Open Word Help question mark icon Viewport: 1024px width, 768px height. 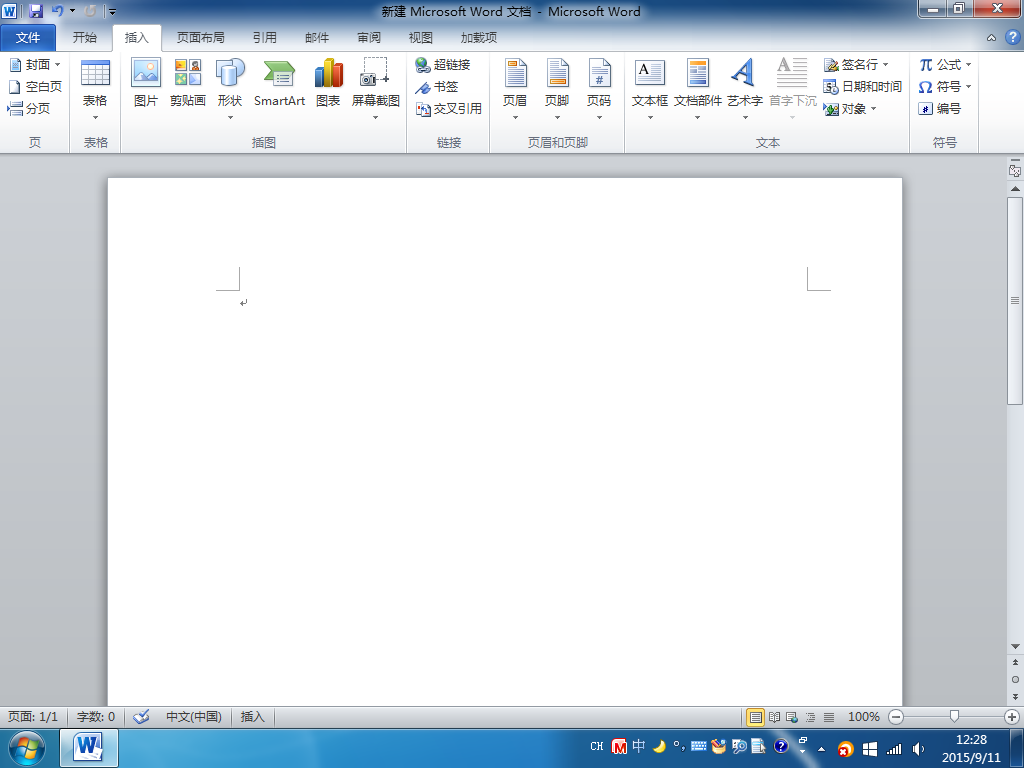pyautogui.click(x=1012, y=37)
